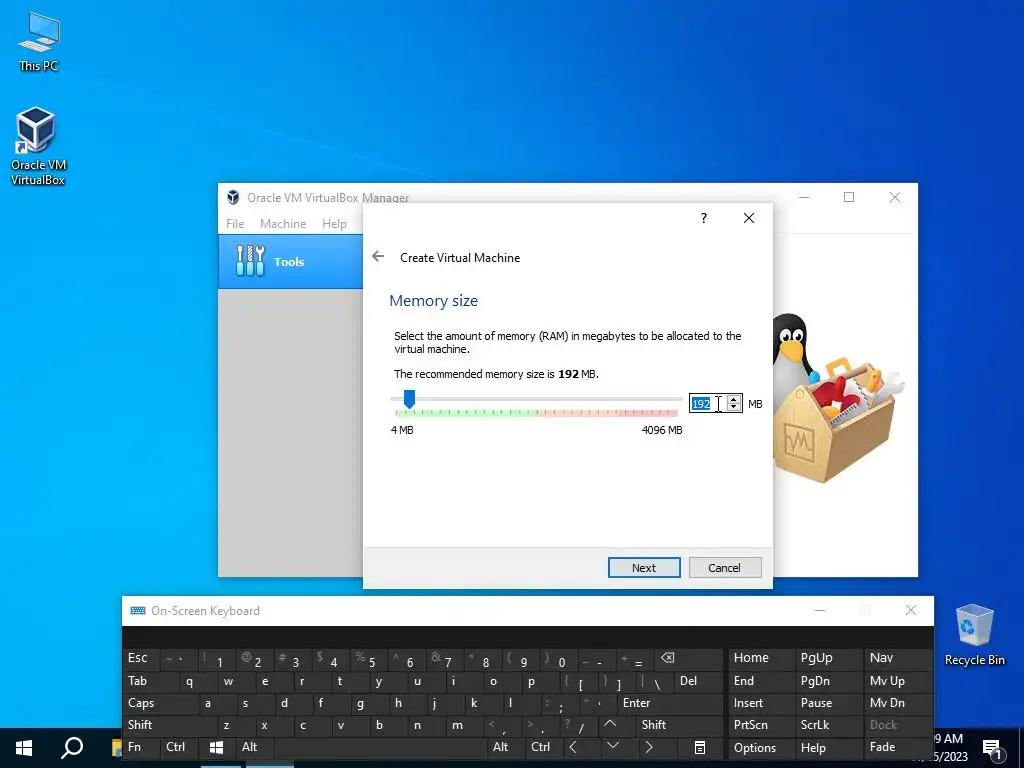The width and height of the screenshot is (1024, 768).
Task: Toggle Caps key on On-Screen Keyboard
Action: click(159, 703)
